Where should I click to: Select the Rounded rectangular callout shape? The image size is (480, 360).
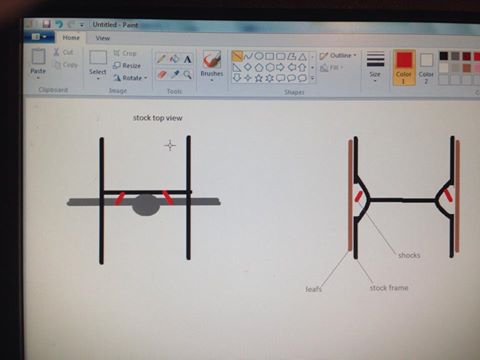click(x=281, y=78)
